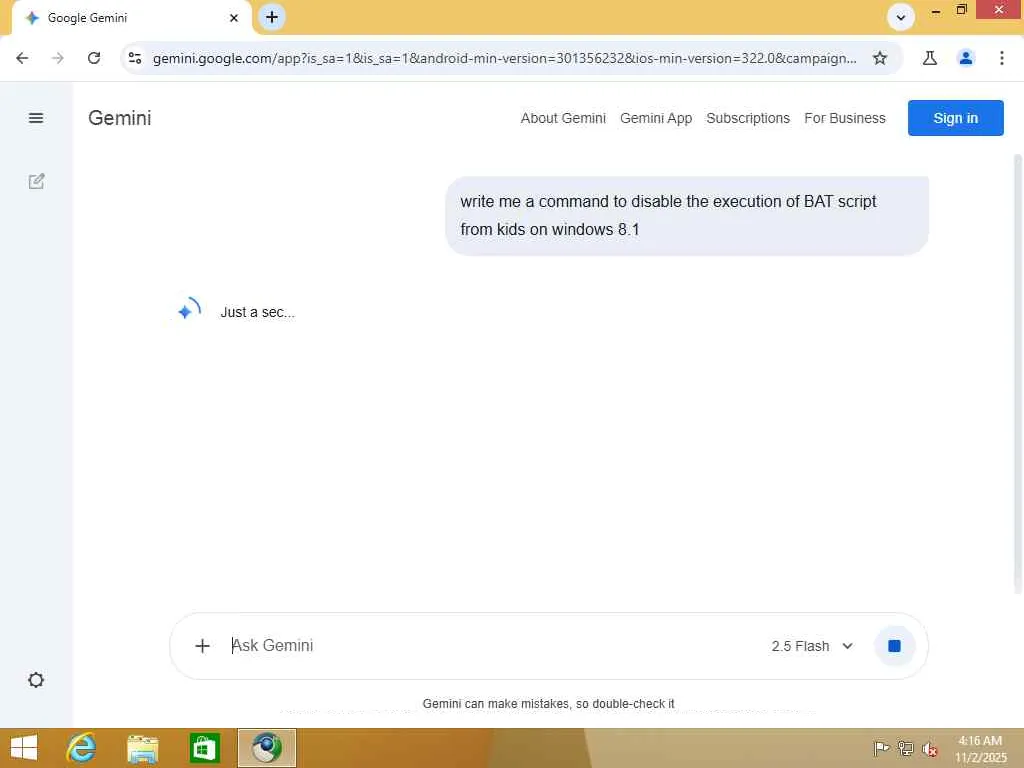The height and width of the screenshot is (768, 1024).
Task: Close the Google Gemini tab
Action: (x=234, y=18)
